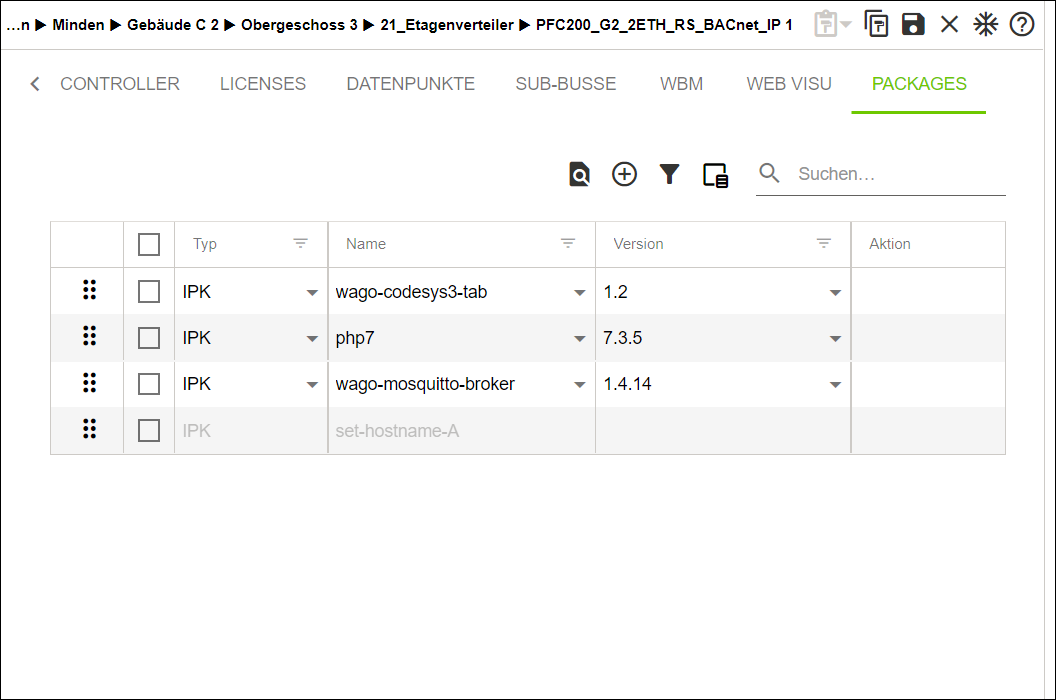This screenshot has height=700, width=1056.
Task: Open the name dropdown for php7
Action: pyautogui.click(x=579, y=339)
